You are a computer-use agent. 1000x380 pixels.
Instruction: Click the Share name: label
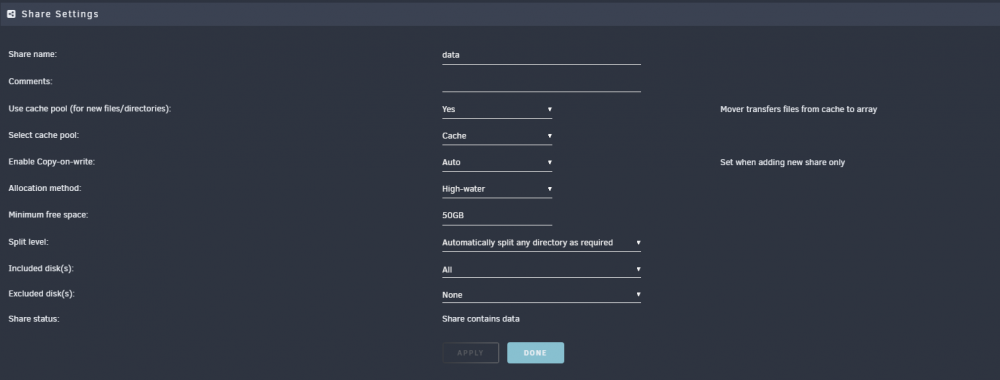click(x=33, y=54)
